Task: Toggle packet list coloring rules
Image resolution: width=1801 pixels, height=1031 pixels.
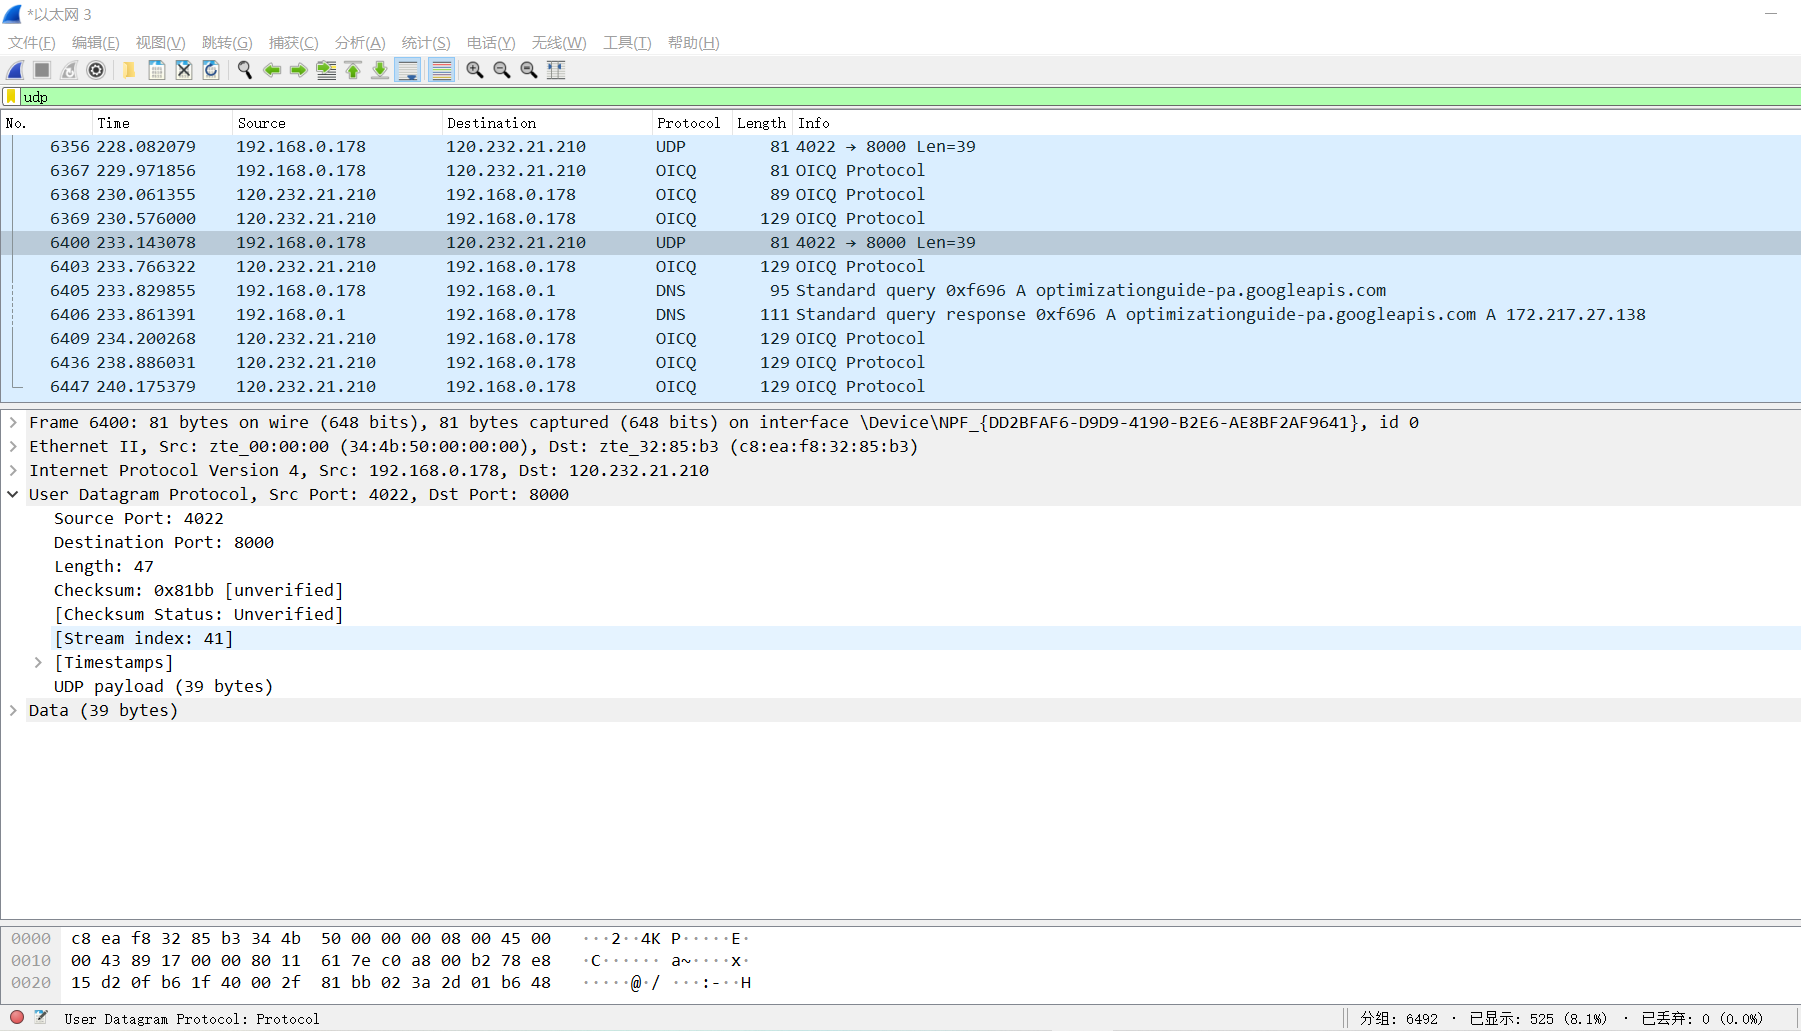Action: point(441,70)
